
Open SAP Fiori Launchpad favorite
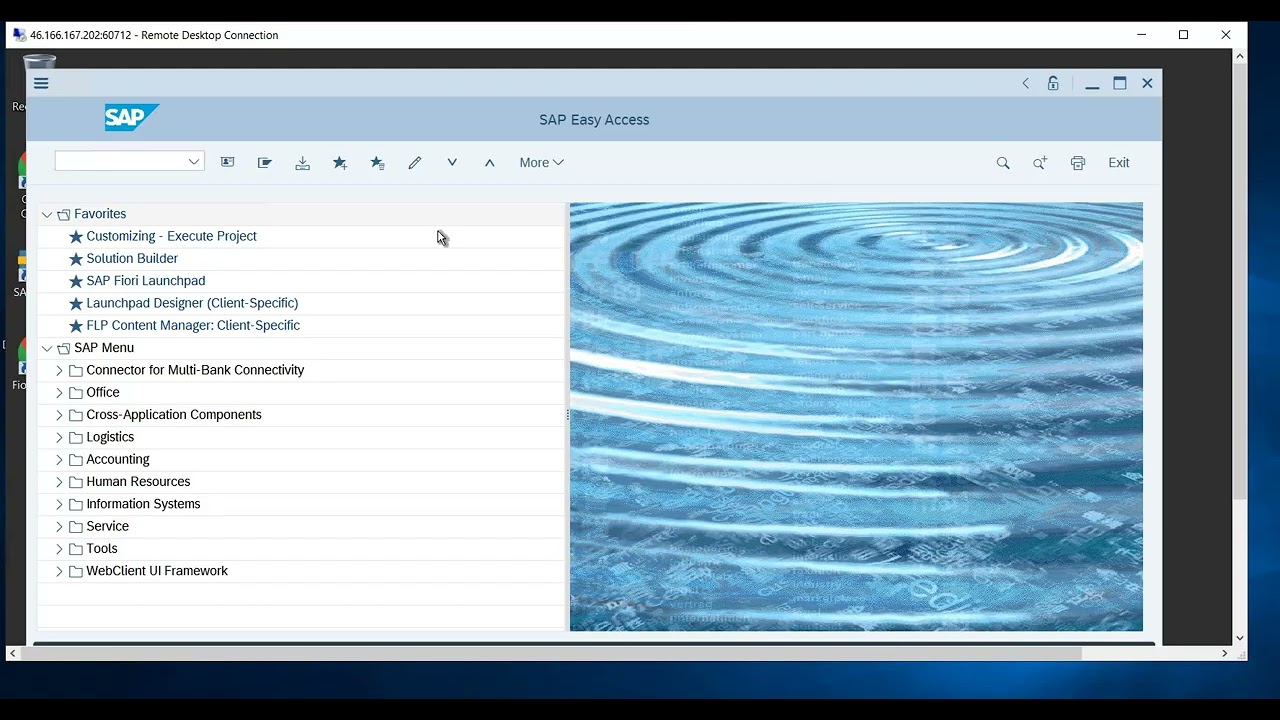[146, 281]
